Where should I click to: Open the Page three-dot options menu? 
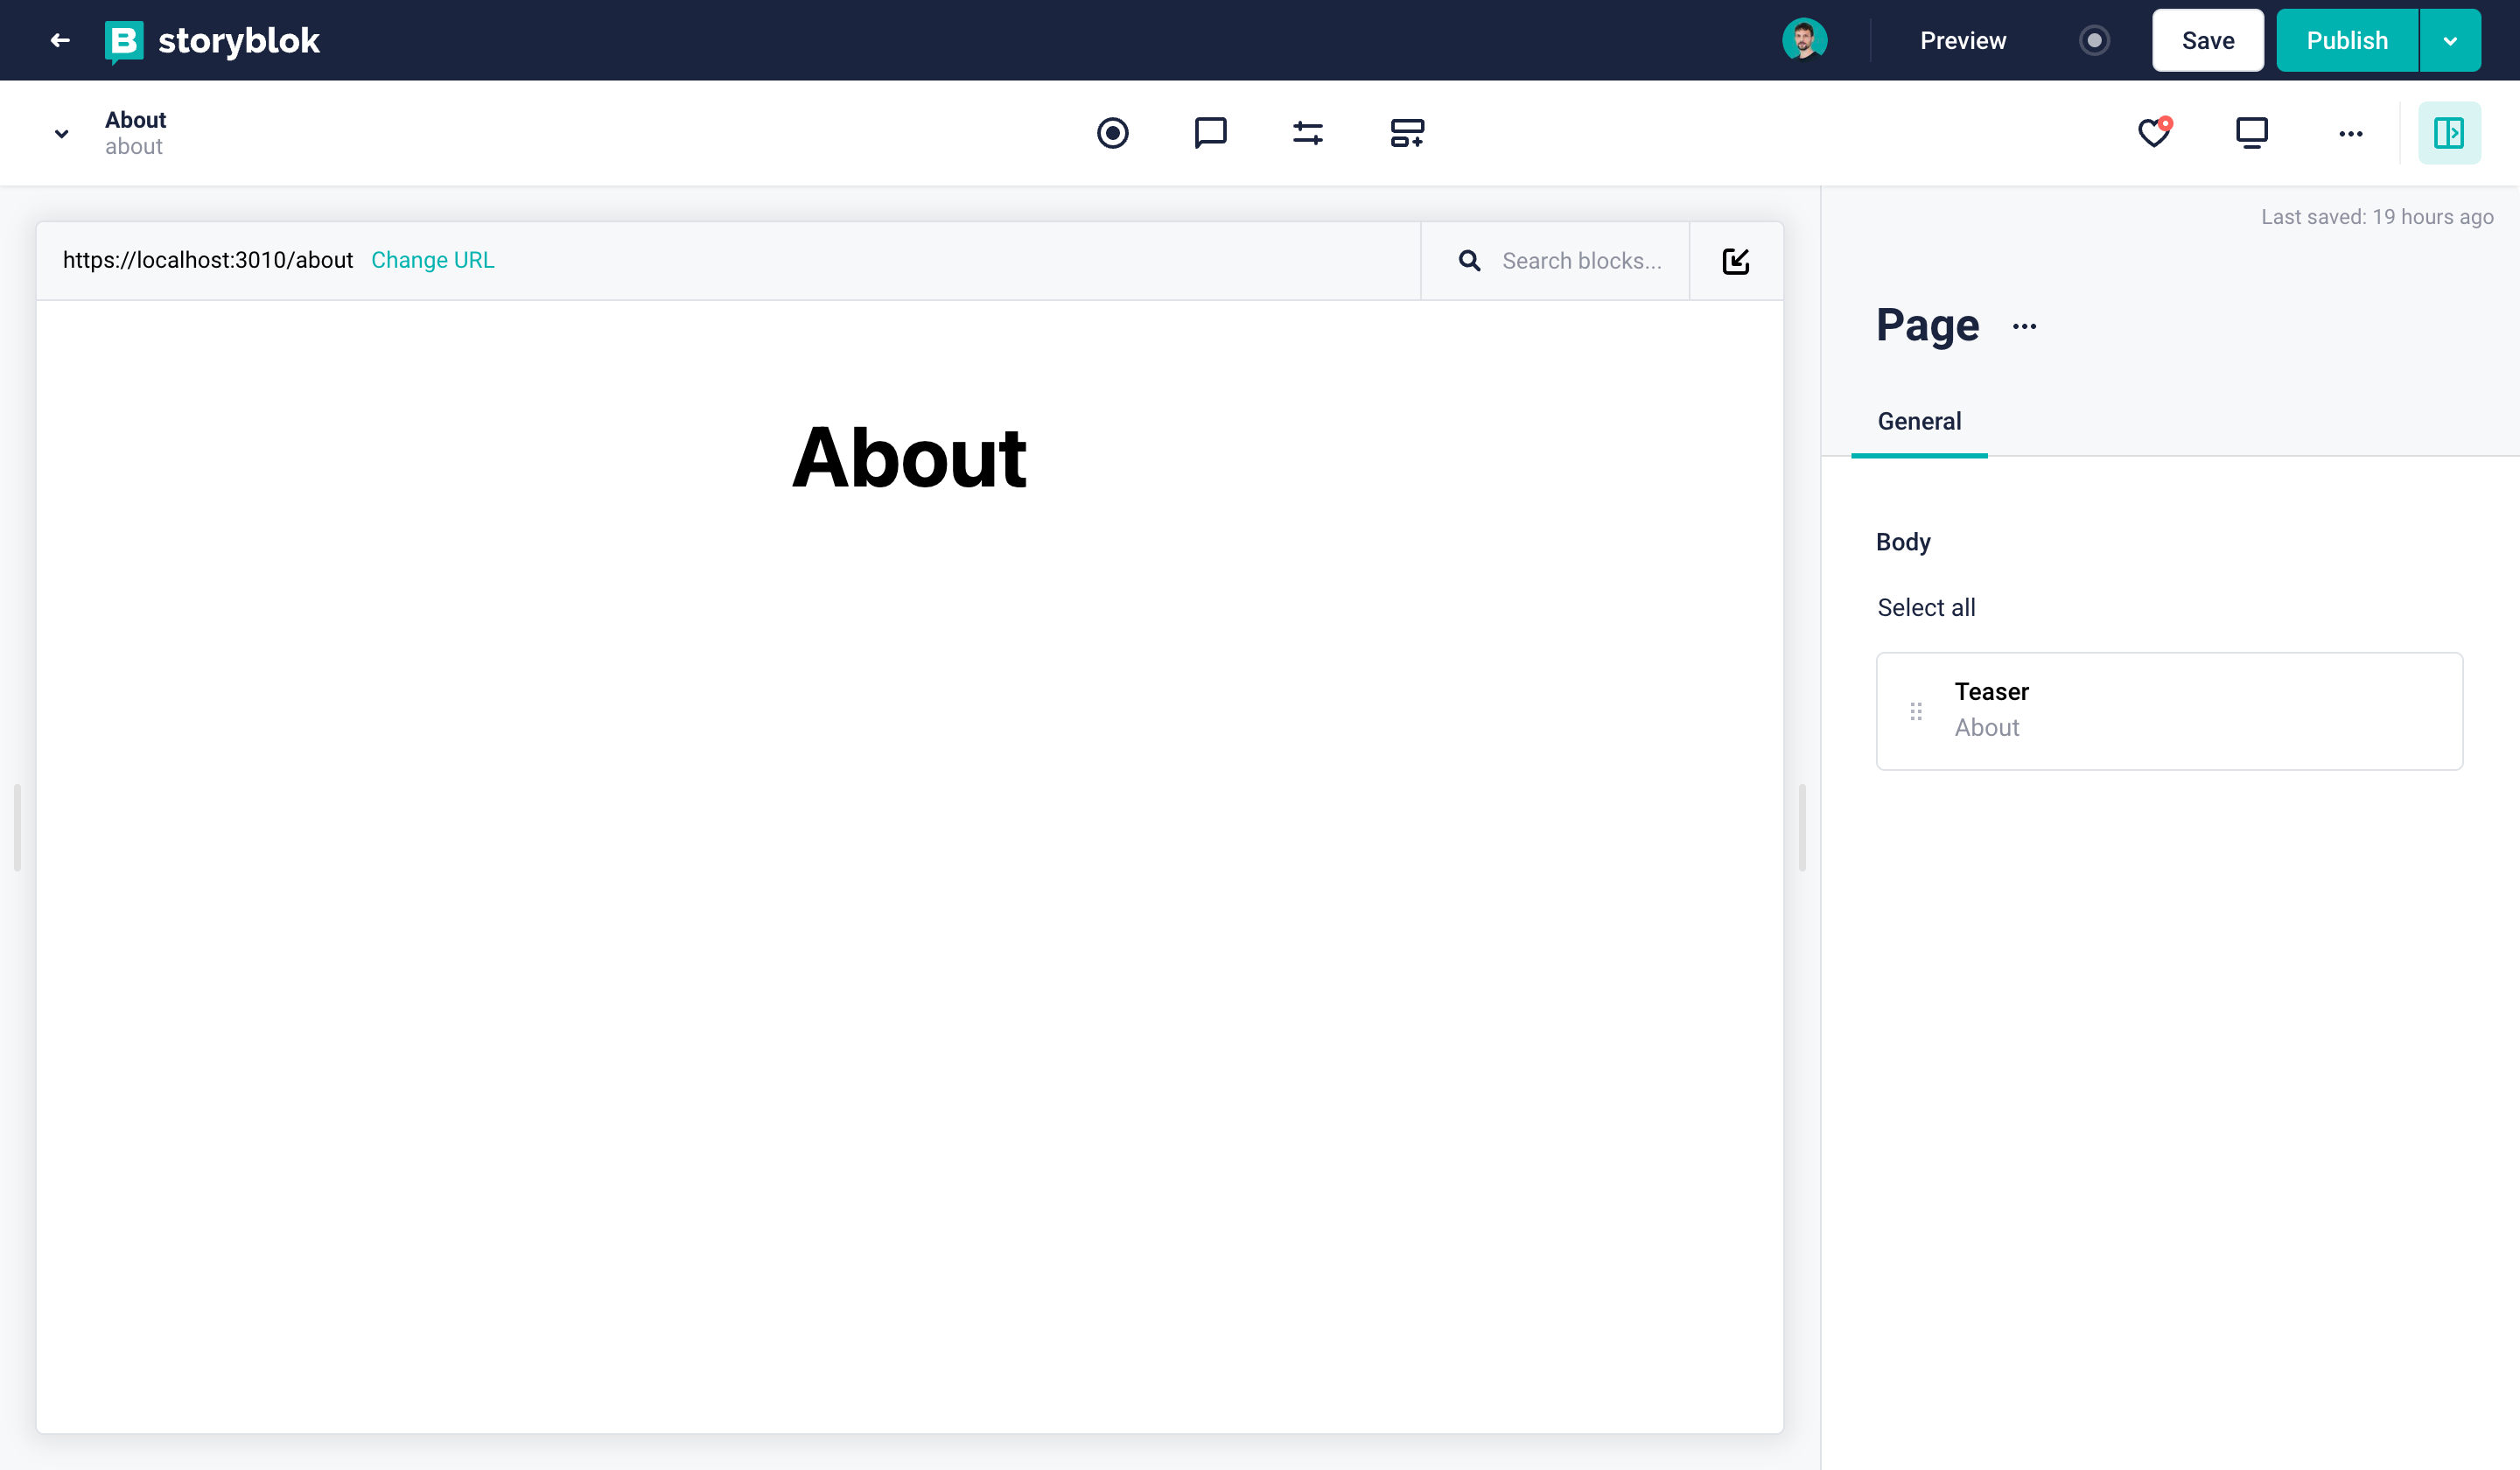(x=2024, y=326)
